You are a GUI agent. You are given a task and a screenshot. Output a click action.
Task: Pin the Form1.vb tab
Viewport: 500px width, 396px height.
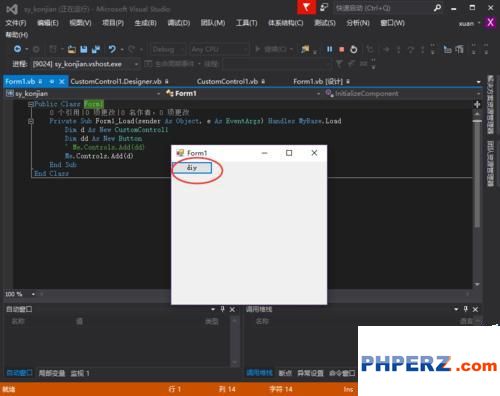click(x=52, y=81)
